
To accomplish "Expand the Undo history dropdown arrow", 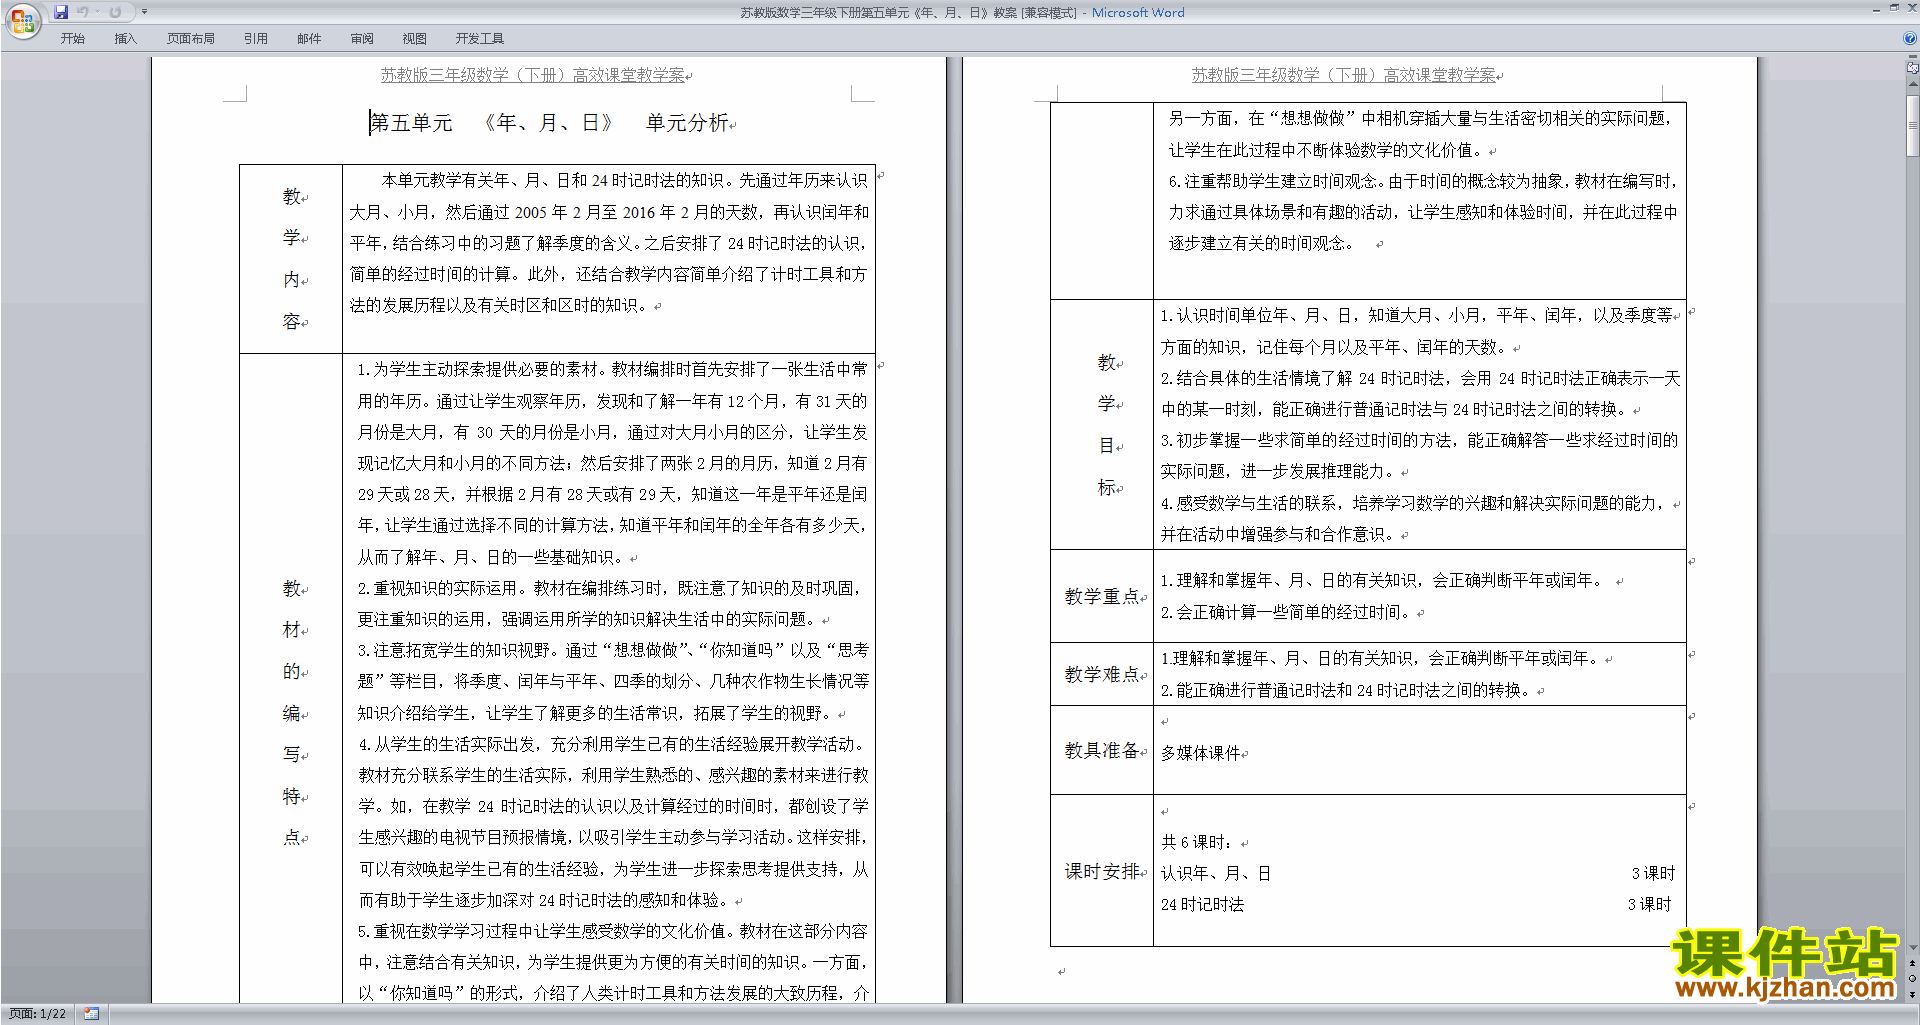I will click(98, 12).
